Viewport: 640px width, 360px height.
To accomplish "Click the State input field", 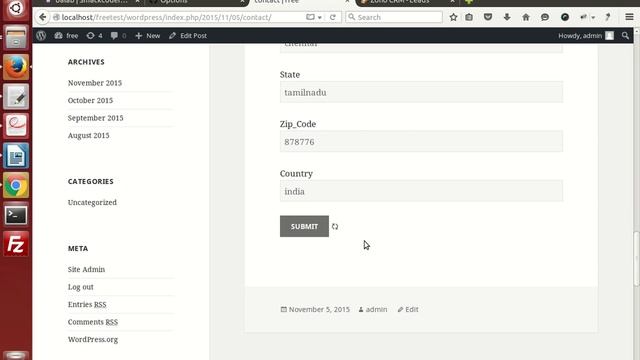I will pyautogui.click(x=421, y=92).
